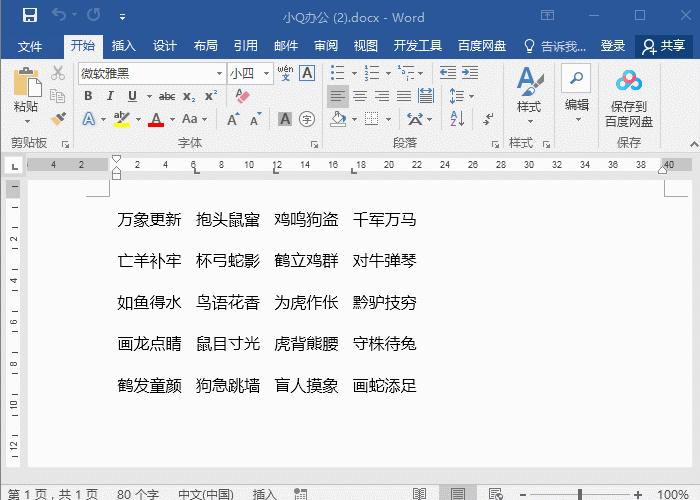
Task: Open the font size dropdown 小四
Action: click(266, 73)
